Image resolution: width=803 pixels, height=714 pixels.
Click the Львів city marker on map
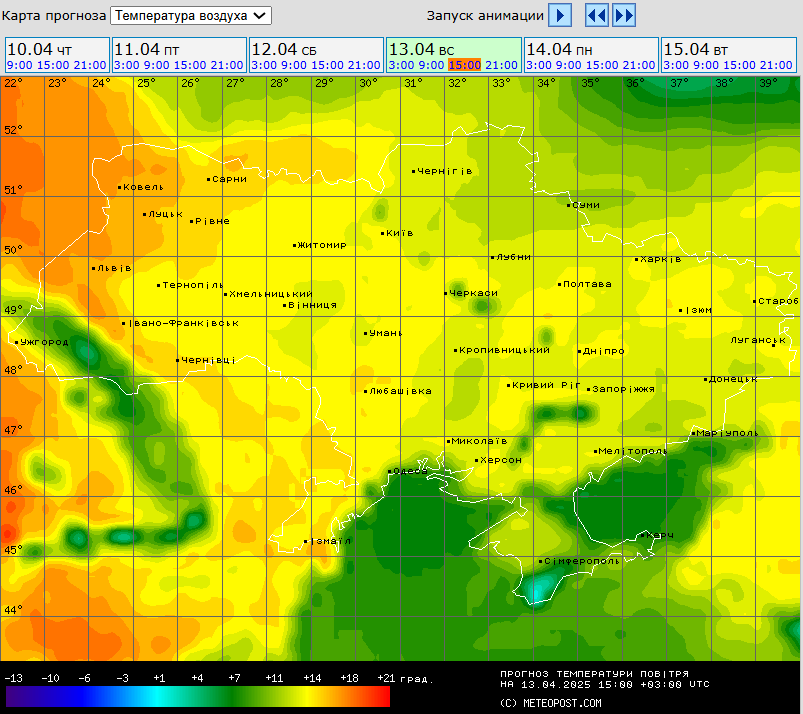(x=94, y=268)
